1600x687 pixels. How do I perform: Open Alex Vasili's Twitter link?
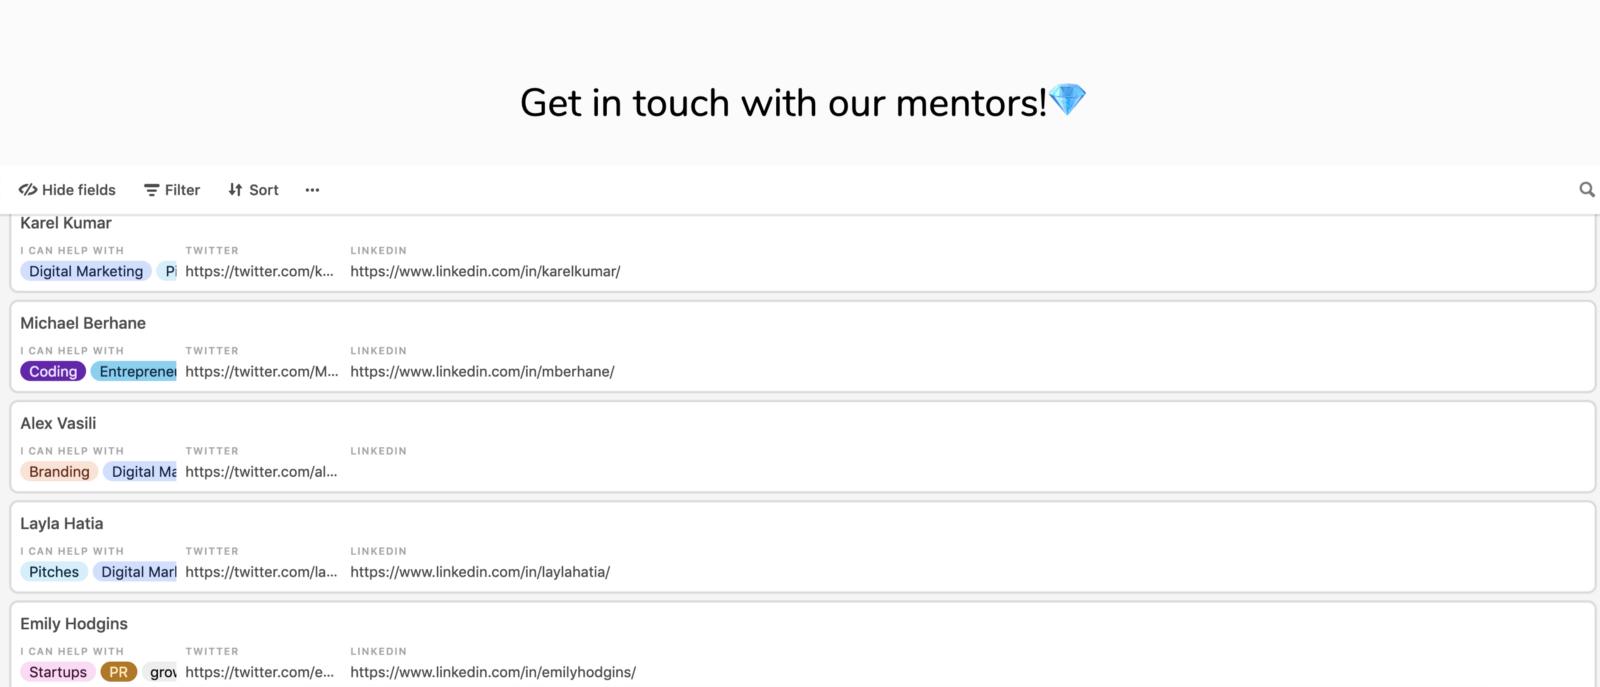point(261,472)
